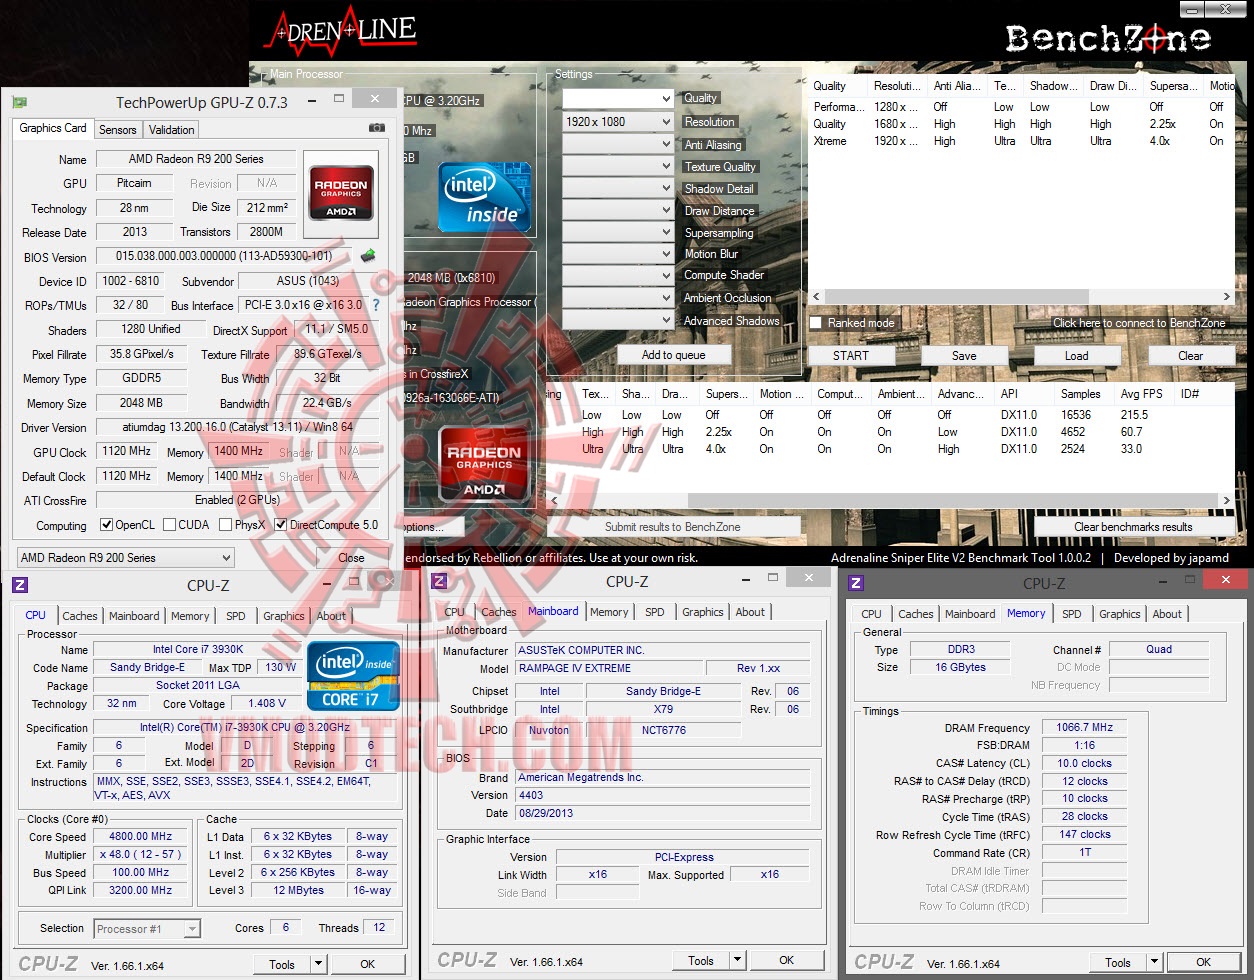
Task: Switch to the Validation tab in GPU-Z
Action: coord(171,130)
